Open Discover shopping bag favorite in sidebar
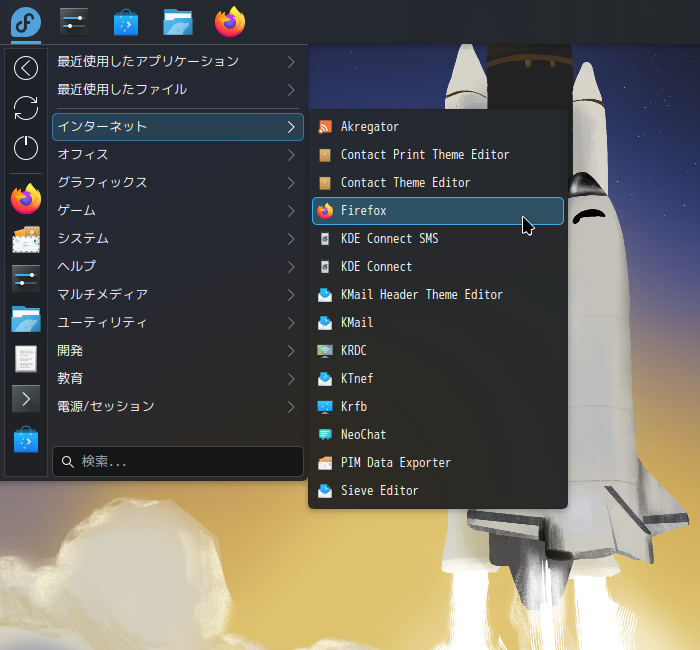 [x=26, y=439]
